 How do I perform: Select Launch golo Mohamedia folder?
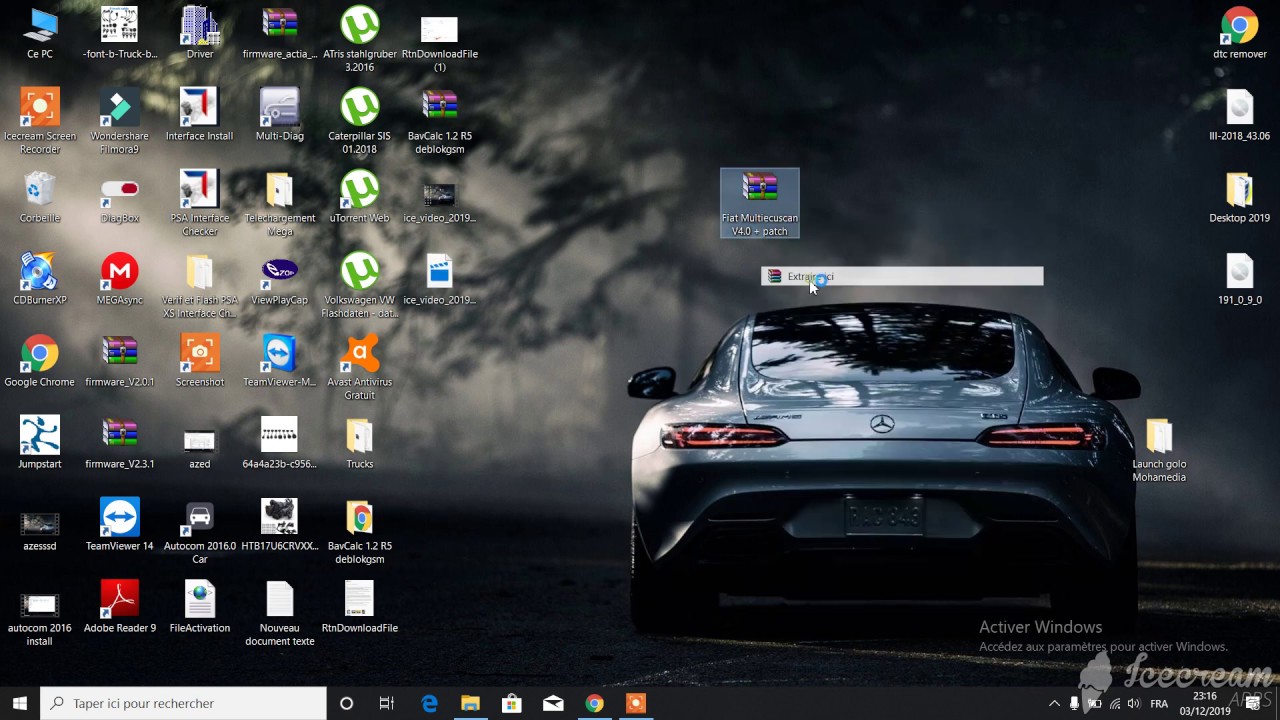(x=1159, y=449)
